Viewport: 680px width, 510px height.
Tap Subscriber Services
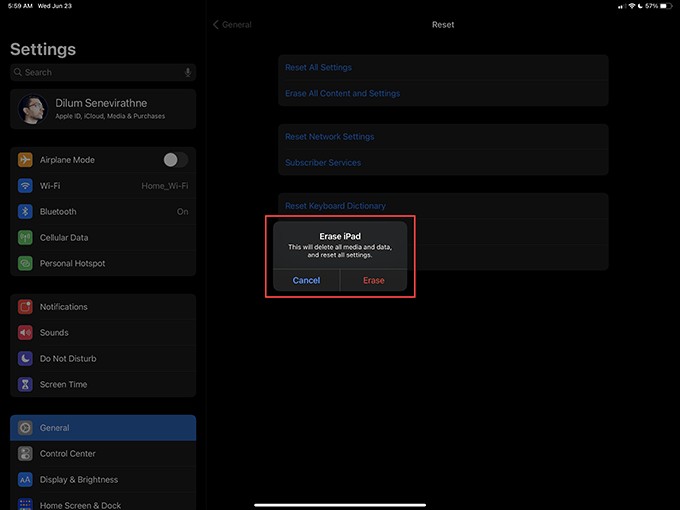[443, 163]
